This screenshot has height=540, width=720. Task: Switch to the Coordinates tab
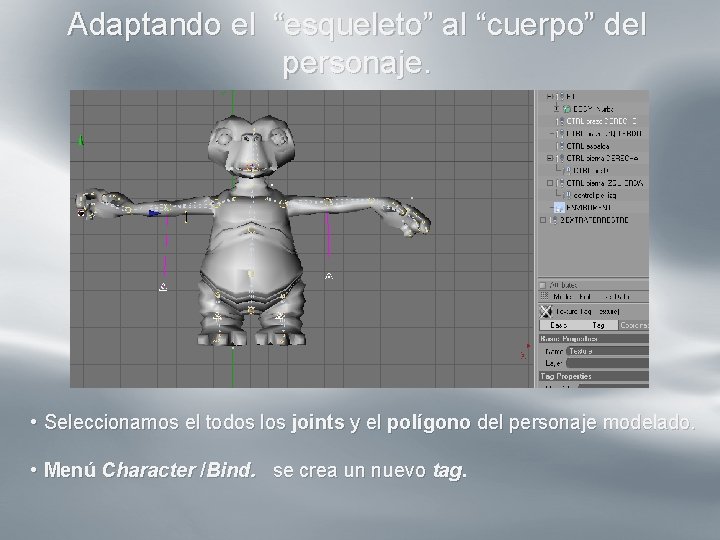(634, 325)
